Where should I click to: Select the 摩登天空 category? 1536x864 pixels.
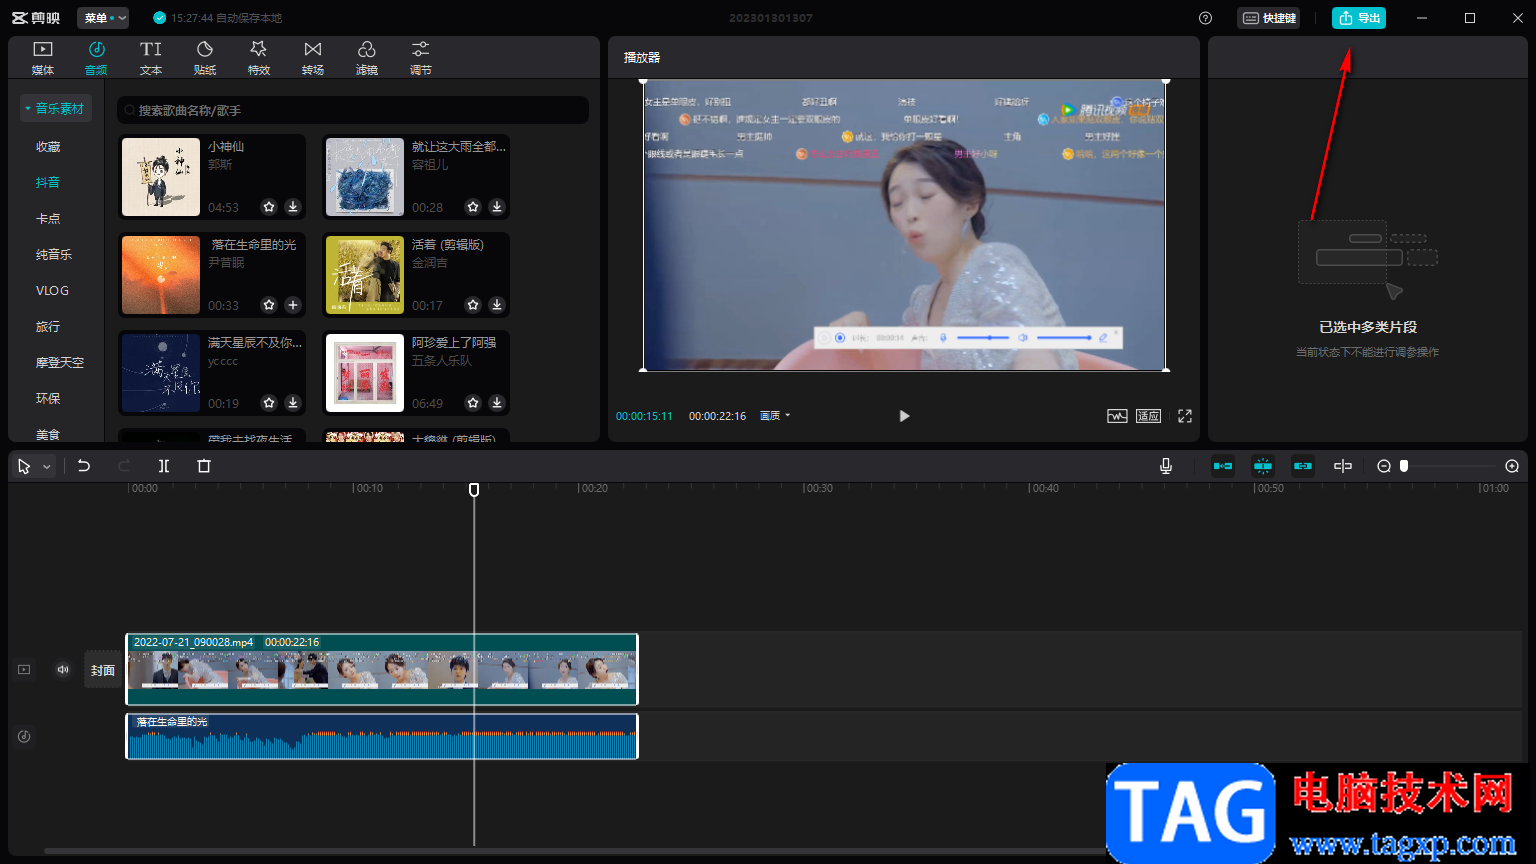pos(60,362)
